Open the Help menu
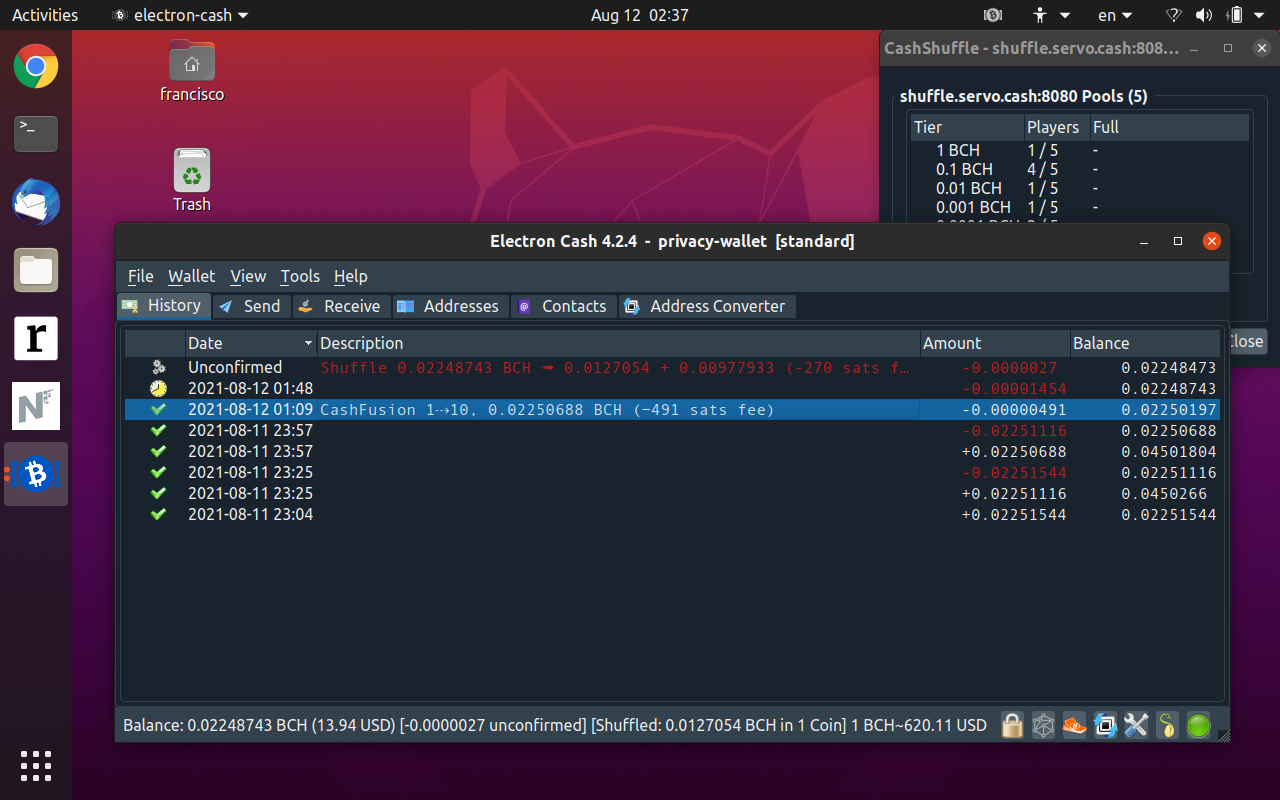This screenshot has width=1280, height=800. (351, 276)
